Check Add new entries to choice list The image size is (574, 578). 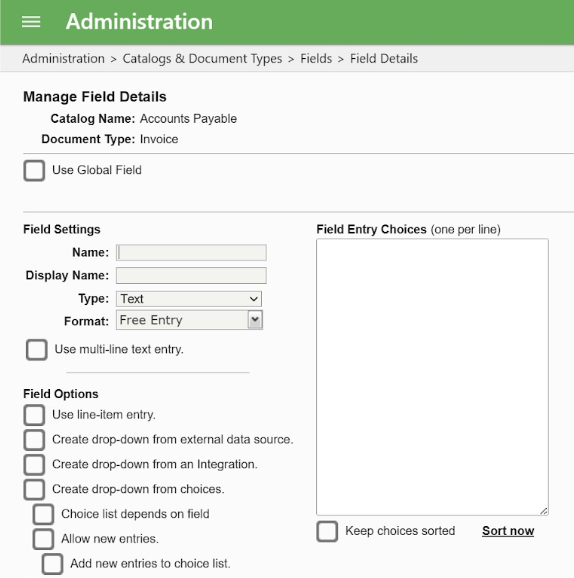pos(52,564)
